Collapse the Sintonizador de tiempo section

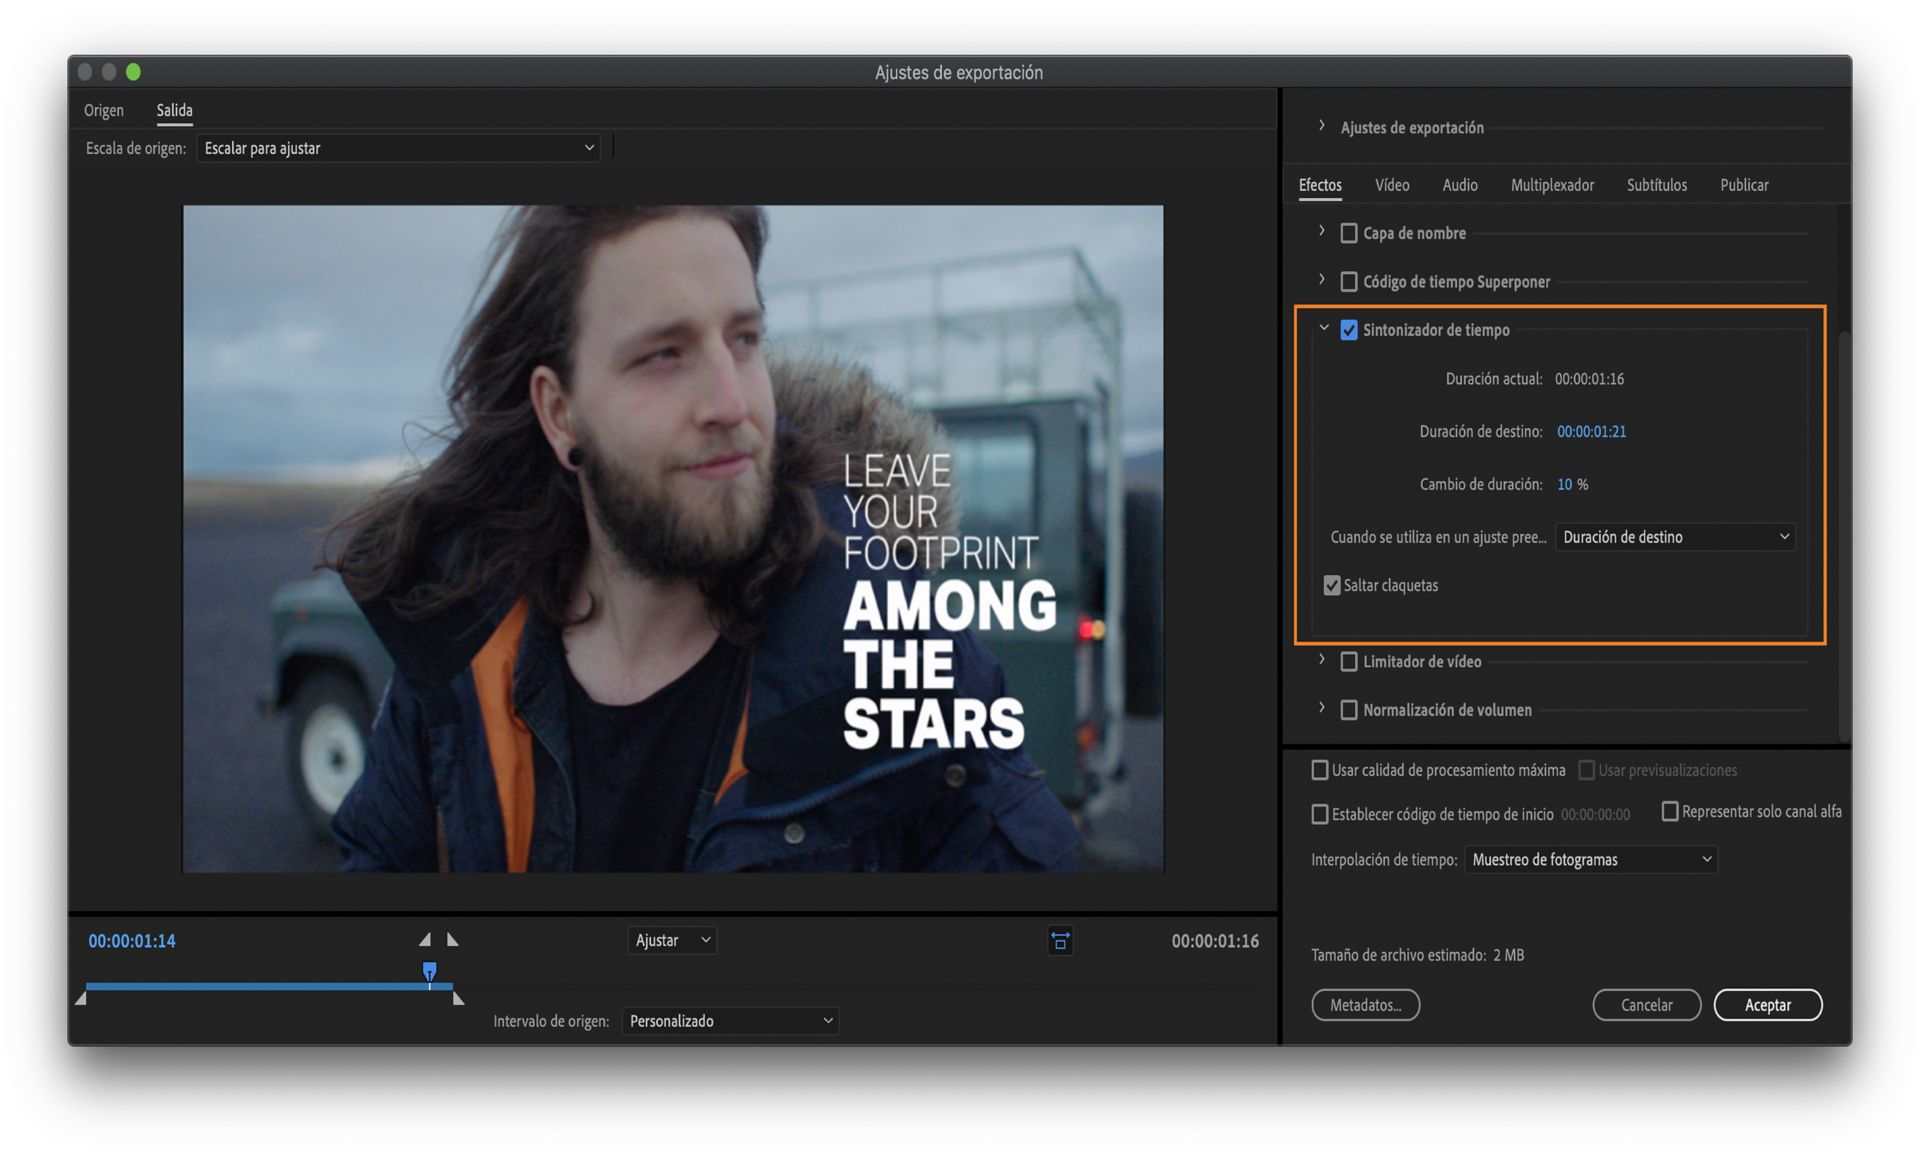(x=1323, y=329)
